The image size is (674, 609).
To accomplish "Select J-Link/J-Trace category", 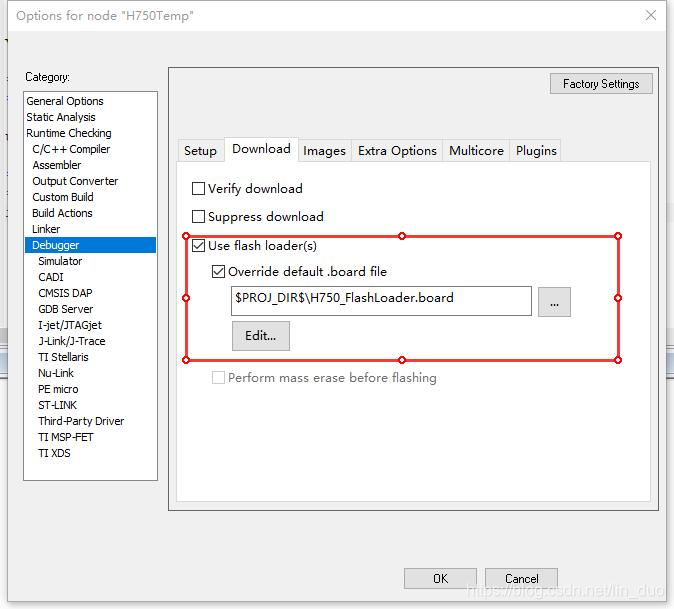I will (x=90, y=341).
